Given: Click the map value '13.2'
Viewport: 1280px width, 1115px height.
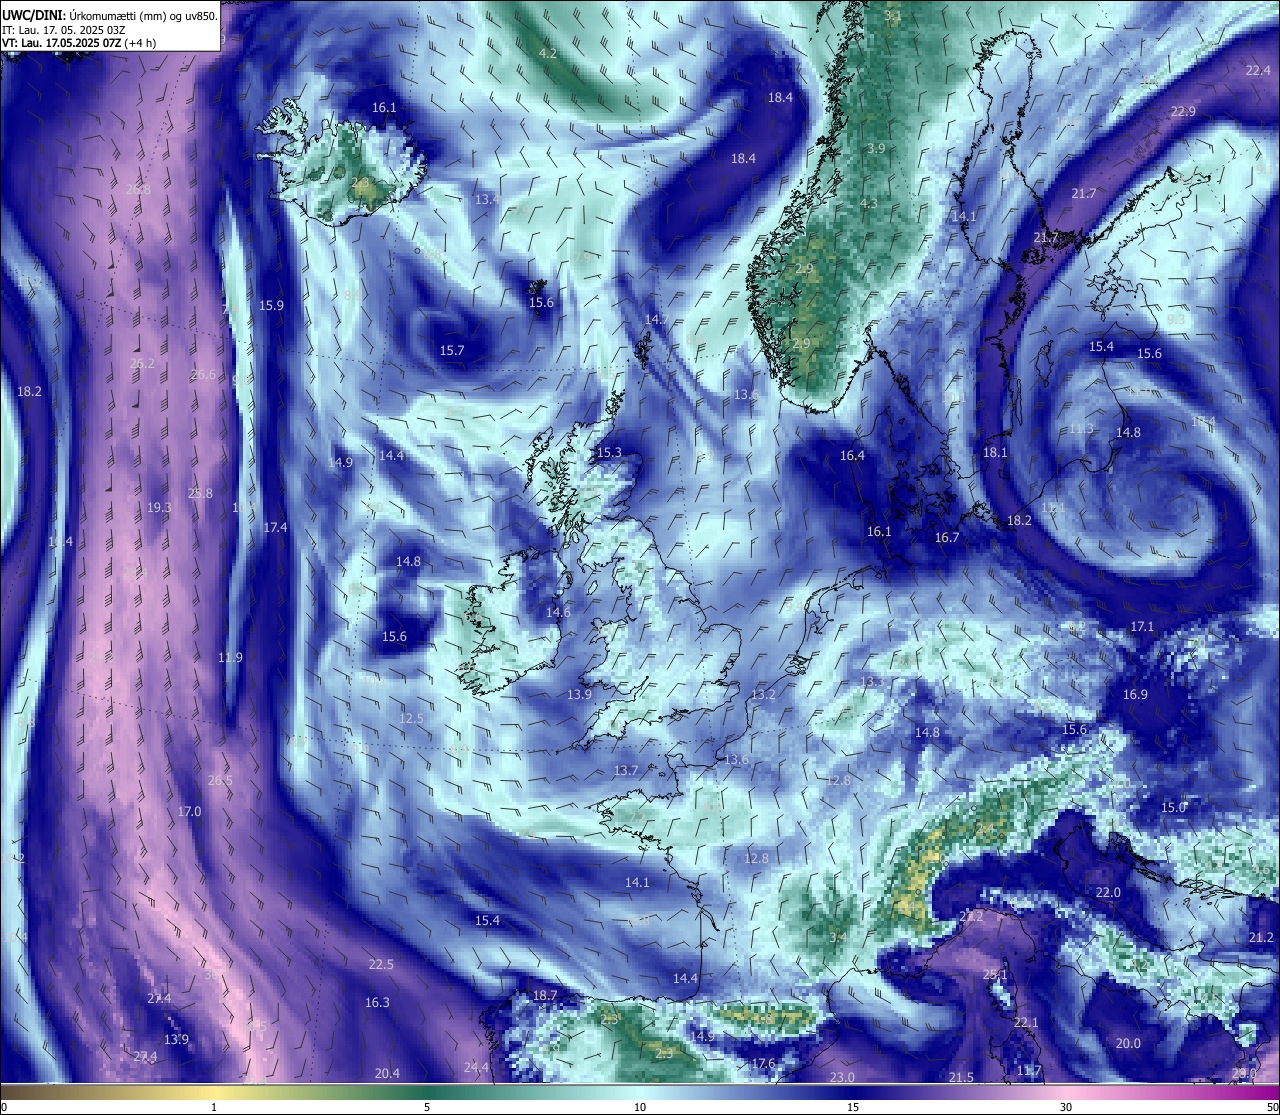Looking at the screenshot, I should point(763,694).
